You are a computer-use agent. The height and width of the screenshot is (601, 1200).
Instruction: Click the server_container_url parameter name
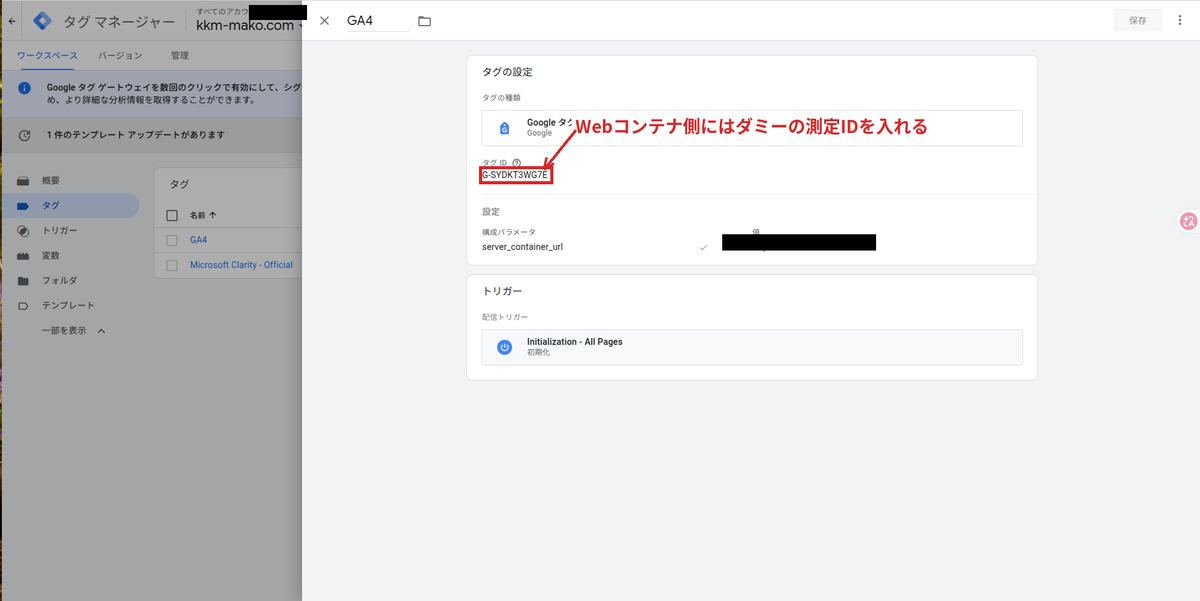tap(522, 246)
